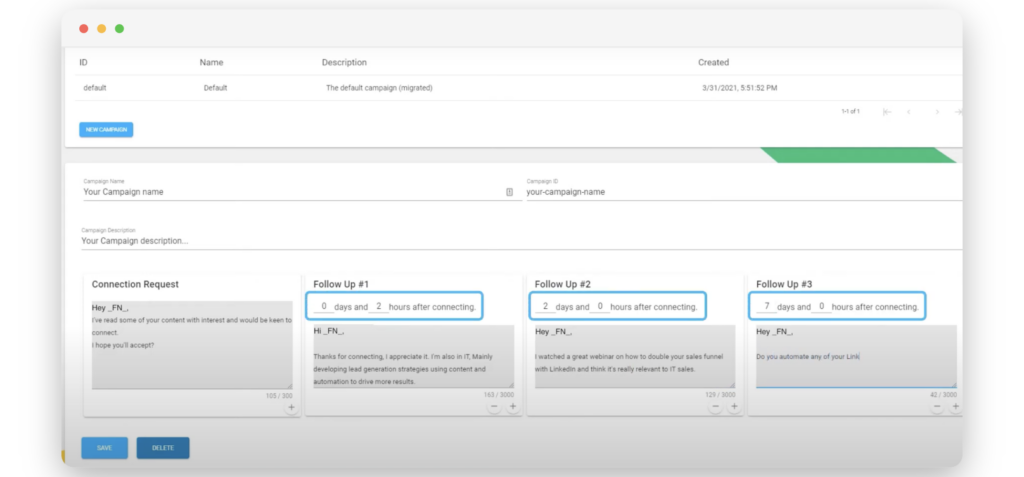Click the minus icon under Follow Up #3
Image resolution: width=1024 pixels, height=477 pixels.
[x=937, y=407]
